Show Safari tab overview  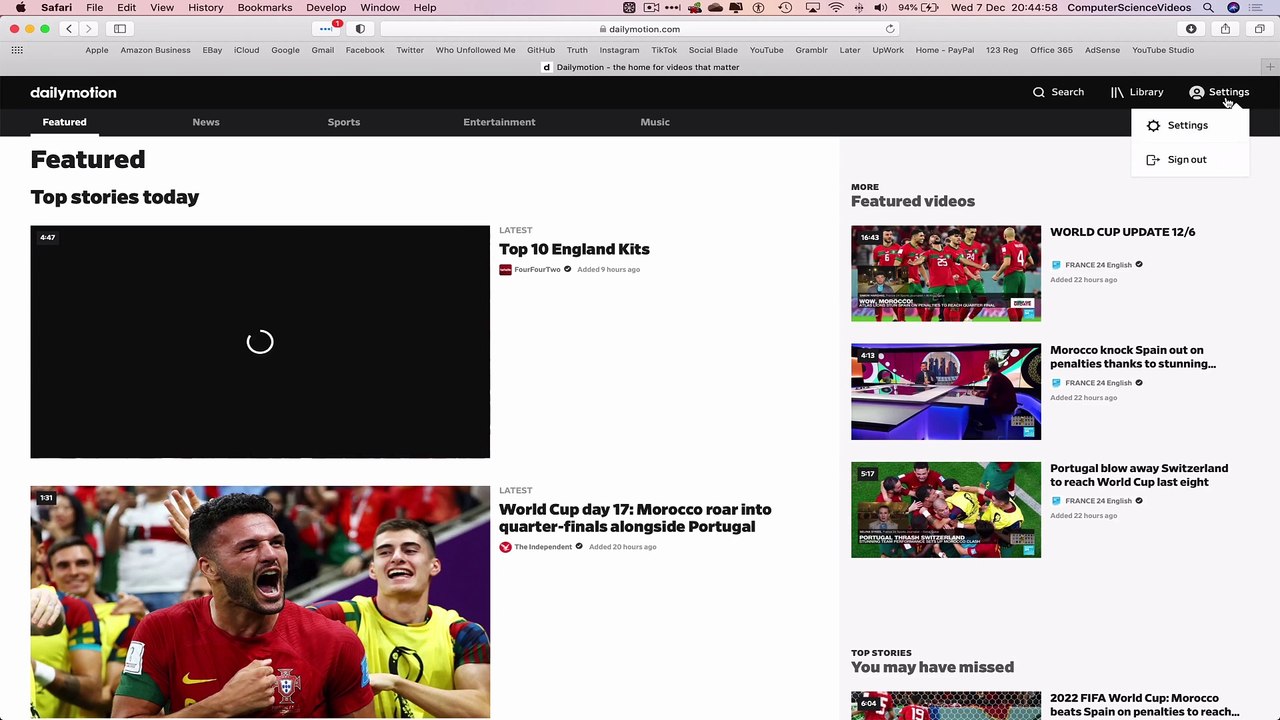[1259, 29]
